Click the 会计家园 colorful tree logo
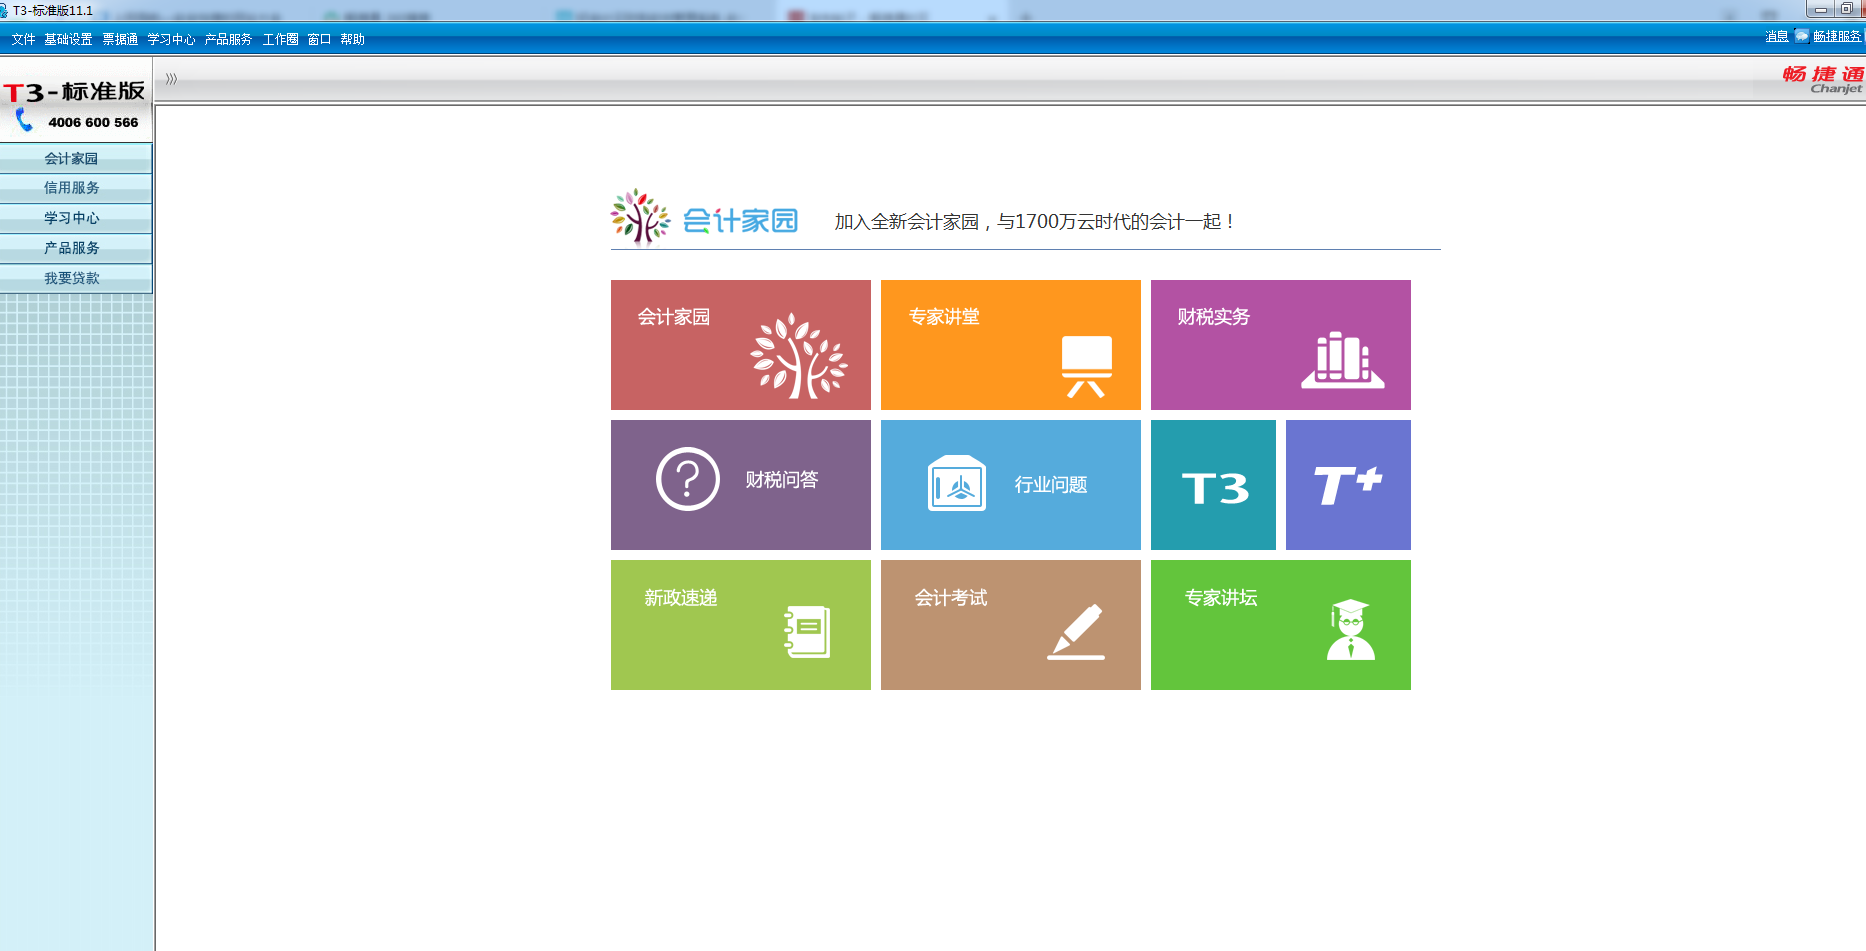Screen dimensions: 1866x951 point(640,217)
